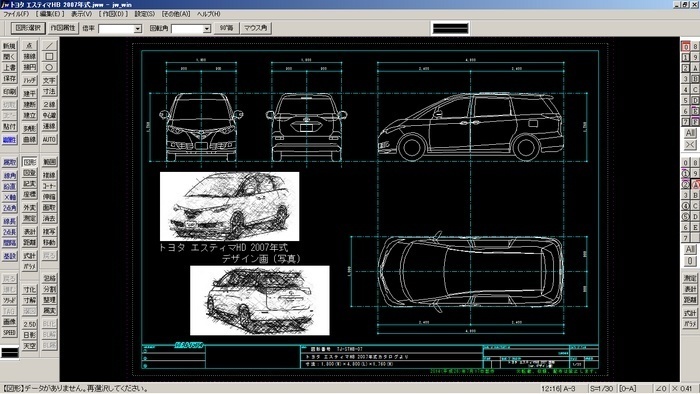
Task: Toggle layer C in the upper layer bar
Action: coord(695,89)
